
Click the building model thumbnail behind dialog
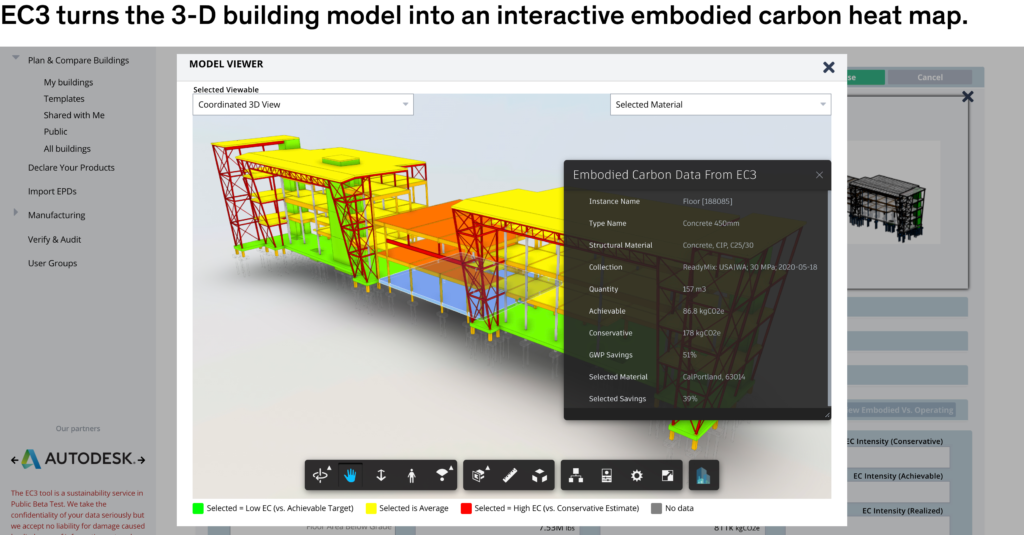point(887,208)
